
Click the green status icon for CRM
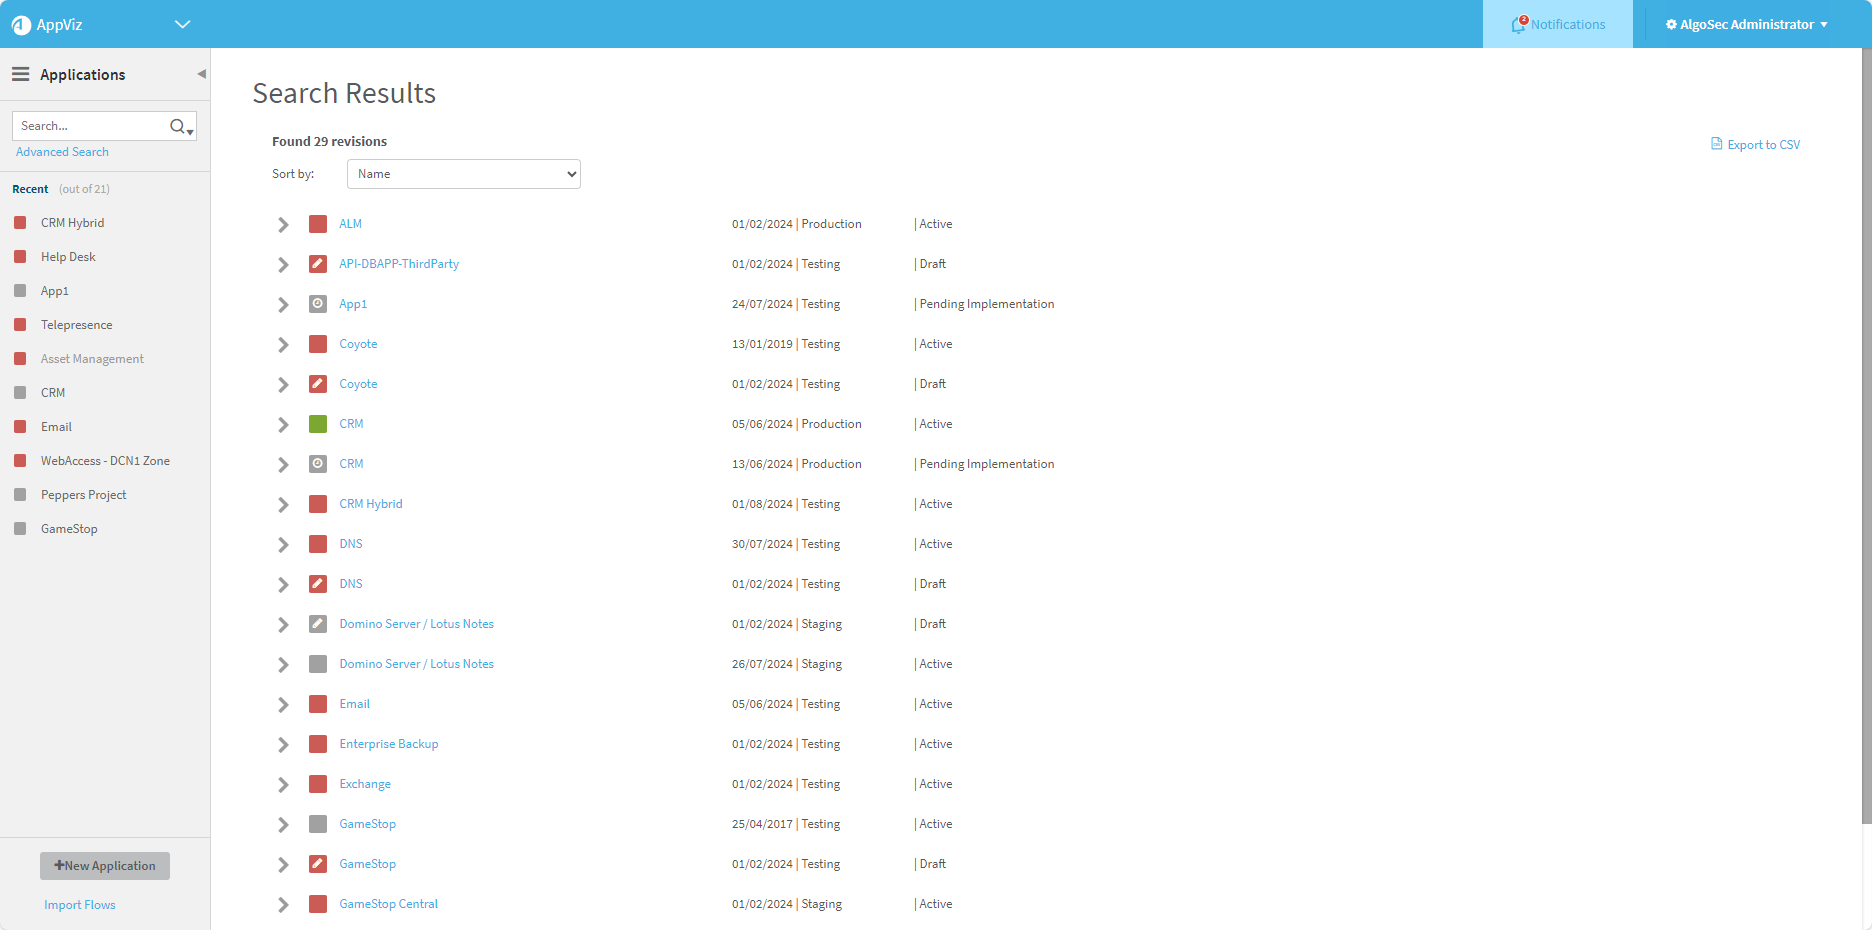(x=318, y=424)
